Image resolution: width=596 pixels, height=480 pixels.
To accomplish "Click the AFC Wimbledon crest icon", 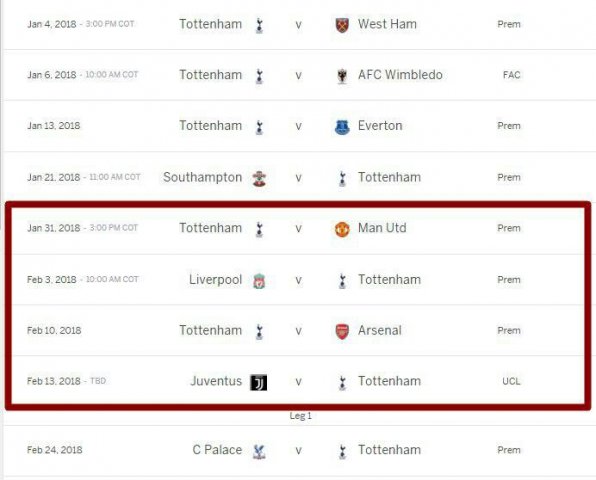I will (342, 76).
